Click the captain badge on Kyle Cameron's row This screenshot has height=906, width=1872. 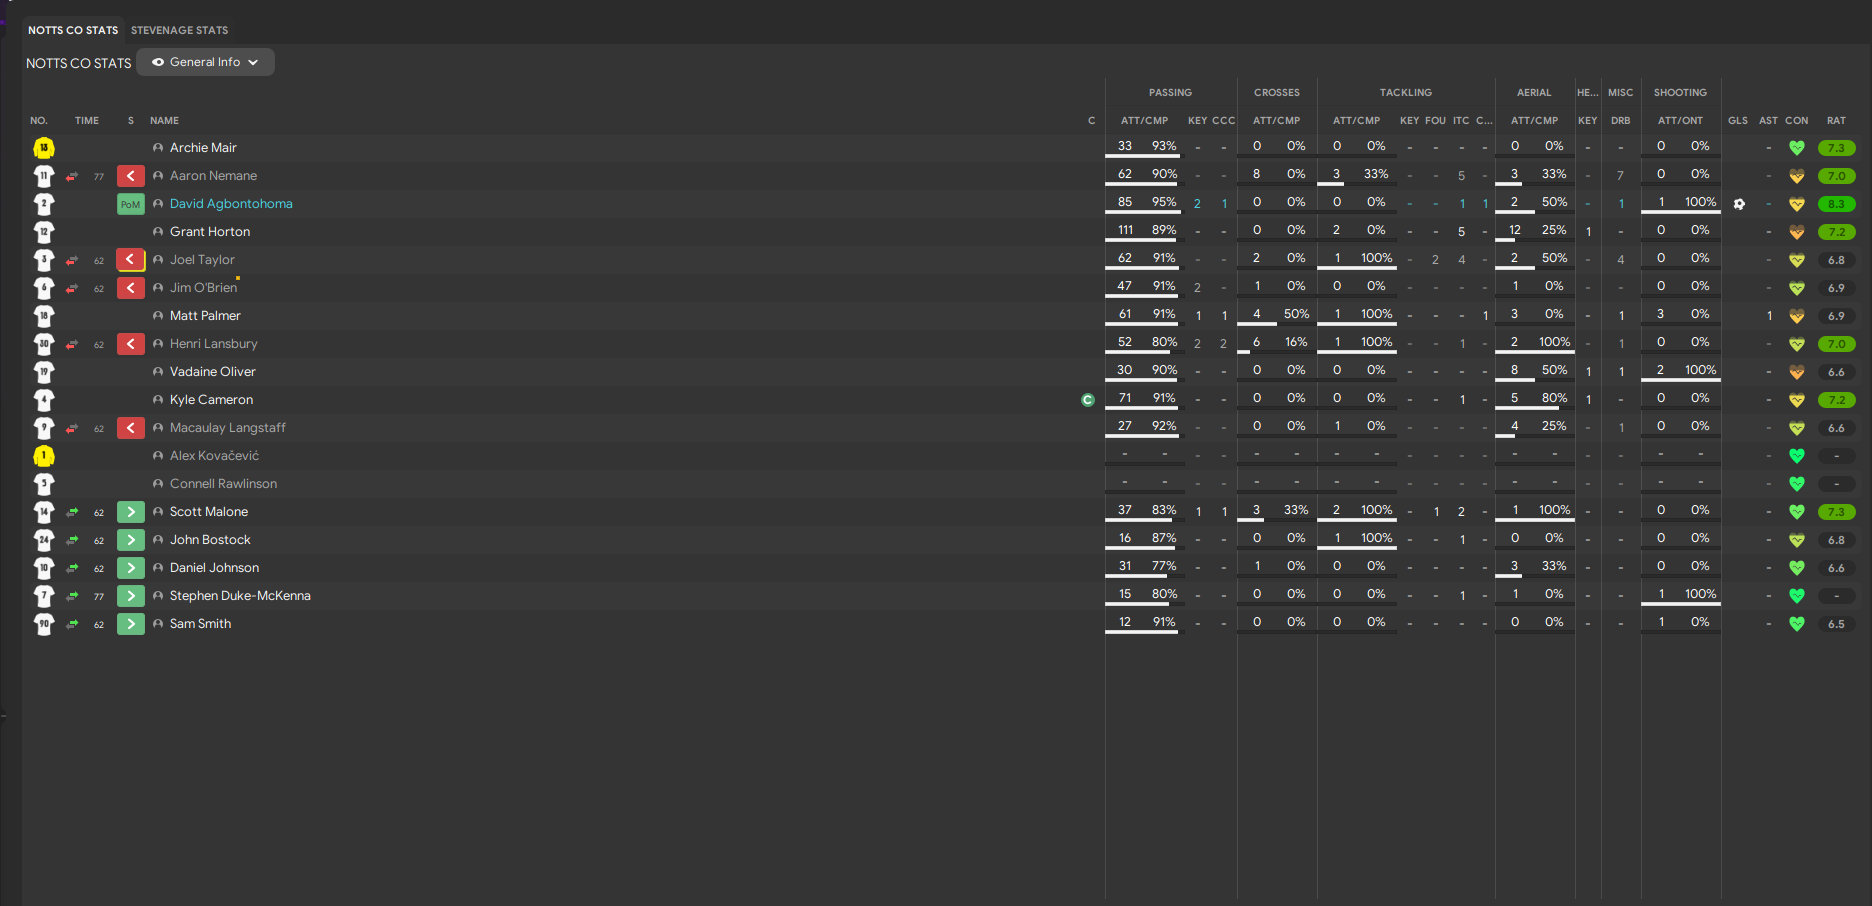(1088, 400)
